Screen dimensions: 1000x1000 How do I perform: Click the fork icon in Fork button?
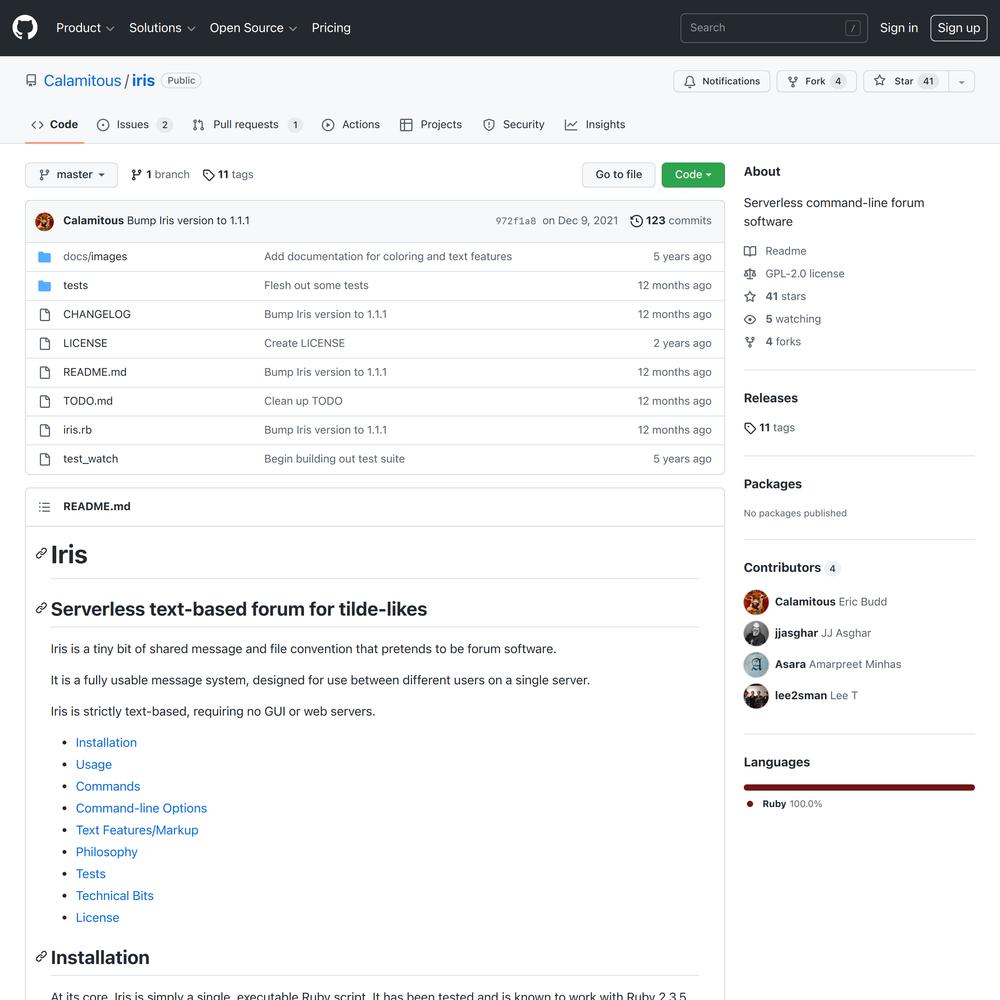click(x=793, y=82)
